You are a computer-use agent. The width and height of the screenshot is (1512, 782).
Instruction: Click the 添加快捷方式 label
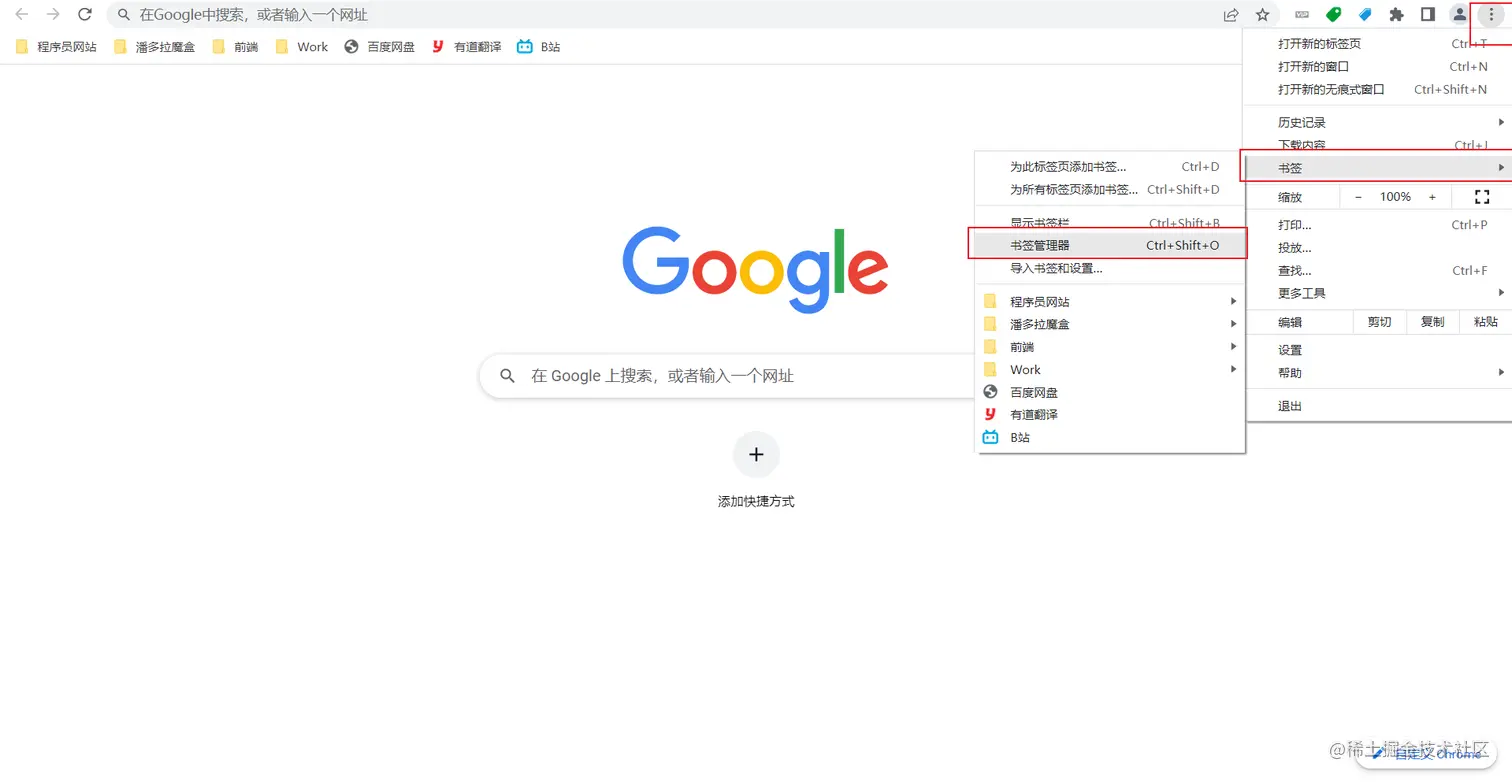click(x=756, y=502)
